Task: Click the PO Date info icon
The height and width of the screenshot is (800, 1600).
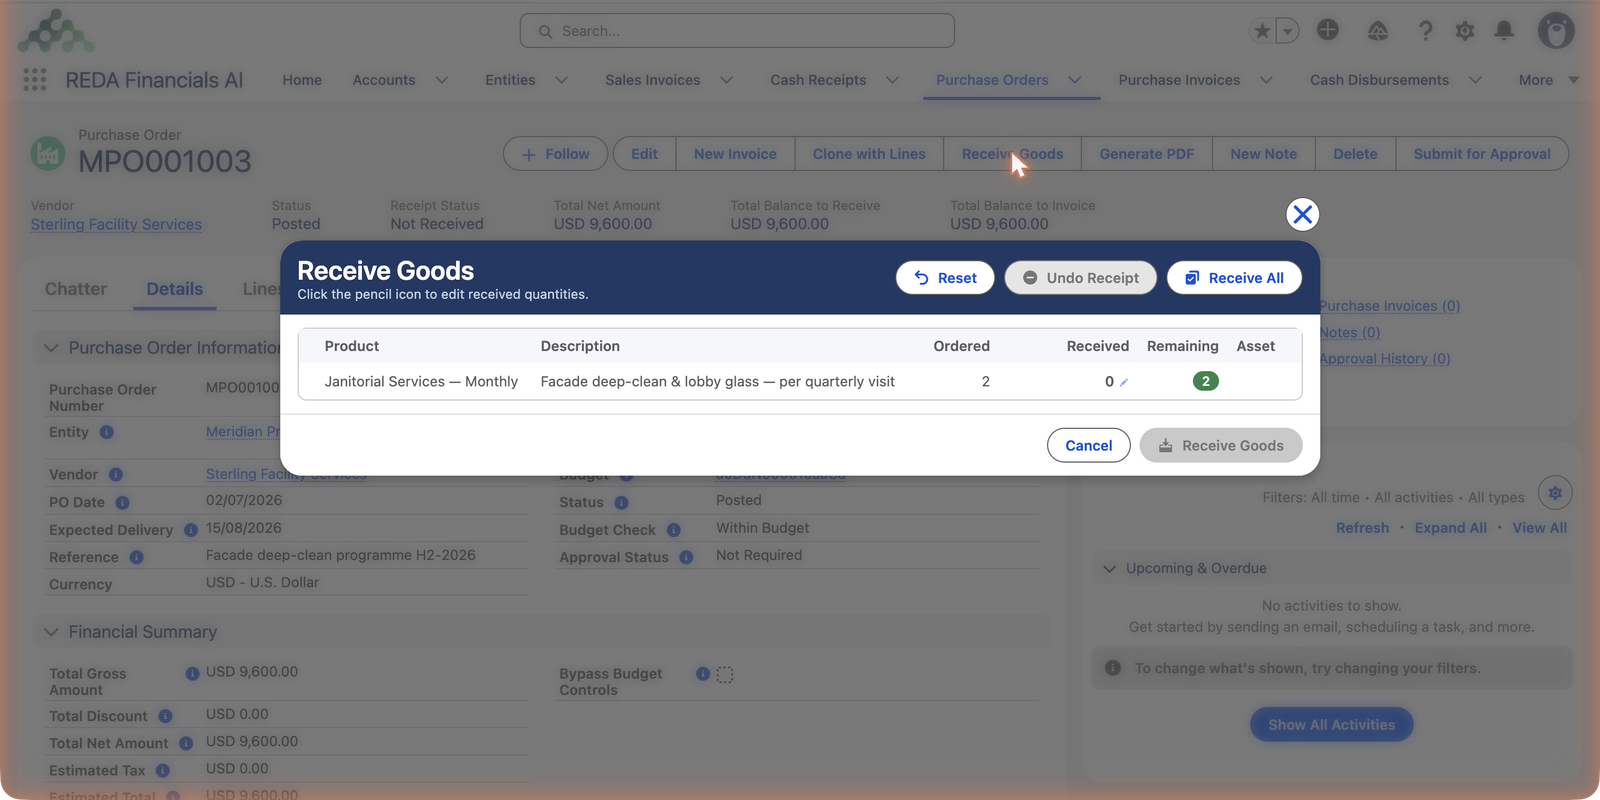Action: point(122,502)
